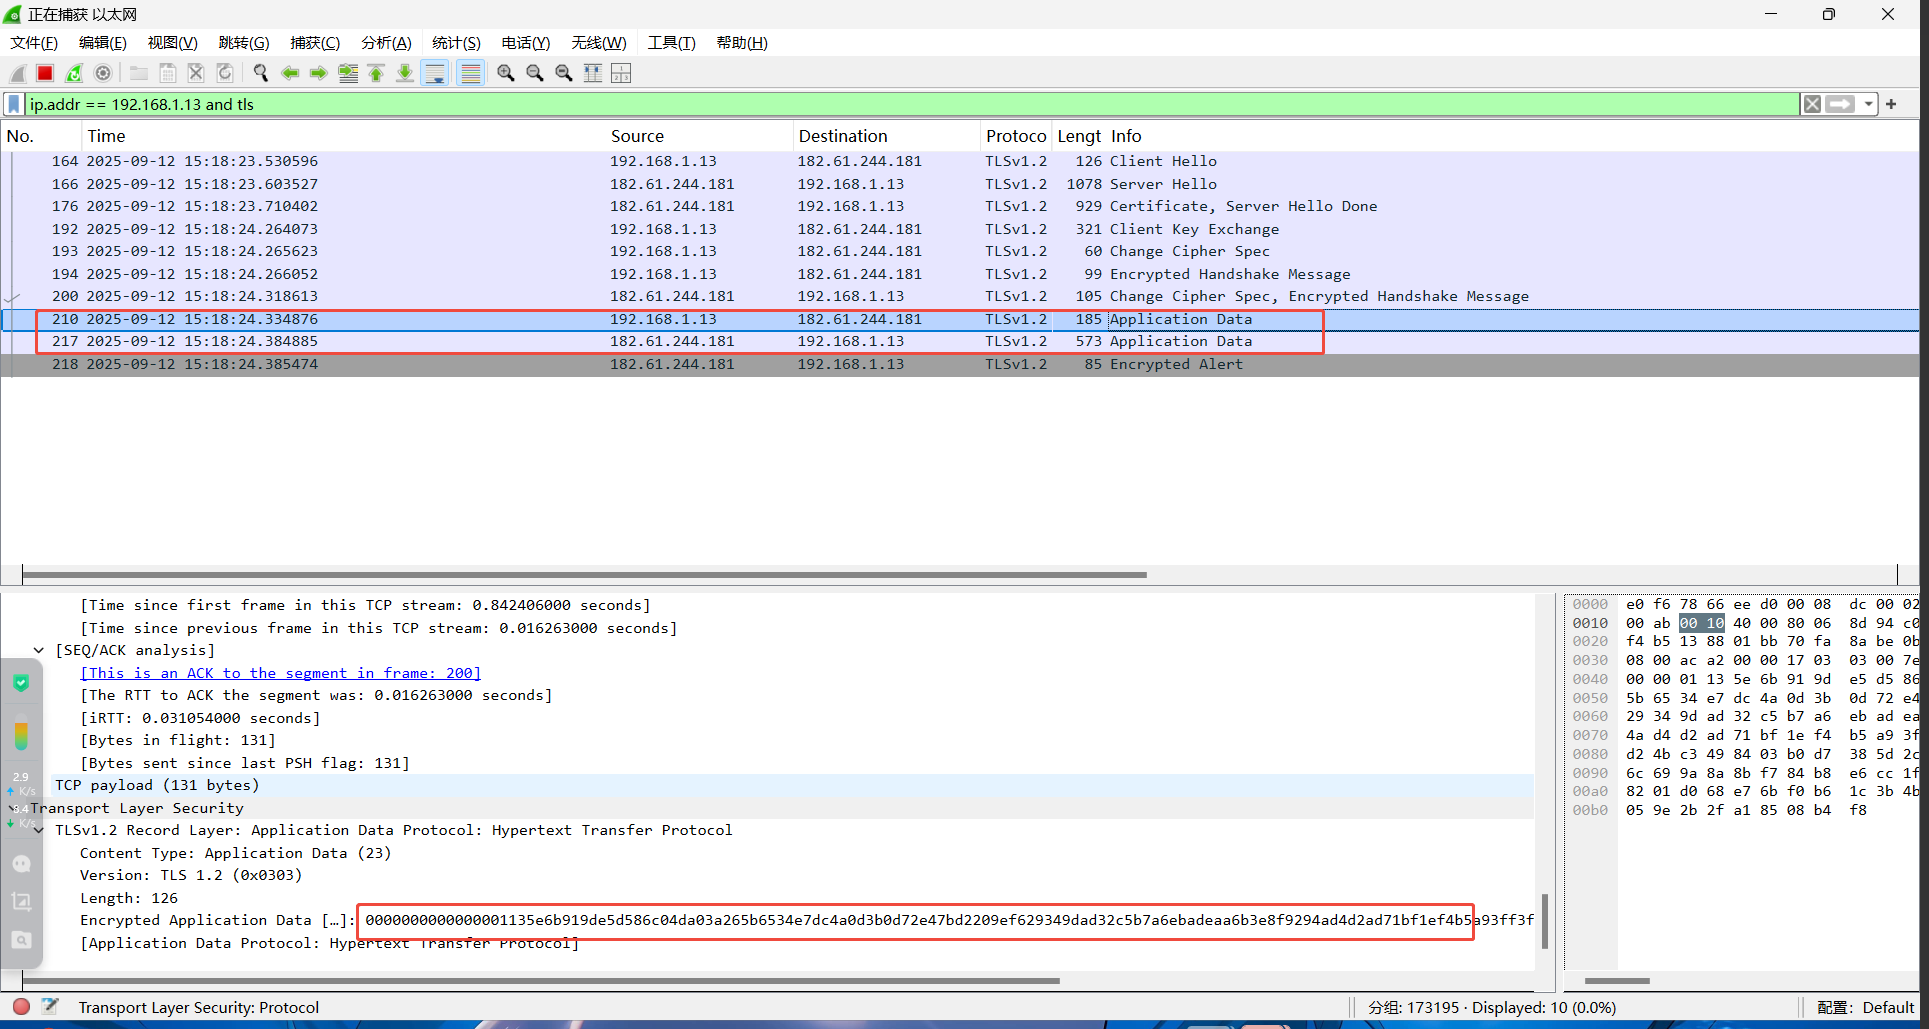Open the 统计(S) menu
The height and width of the screenshot is (1029, 1929).
tap(456, 43)
